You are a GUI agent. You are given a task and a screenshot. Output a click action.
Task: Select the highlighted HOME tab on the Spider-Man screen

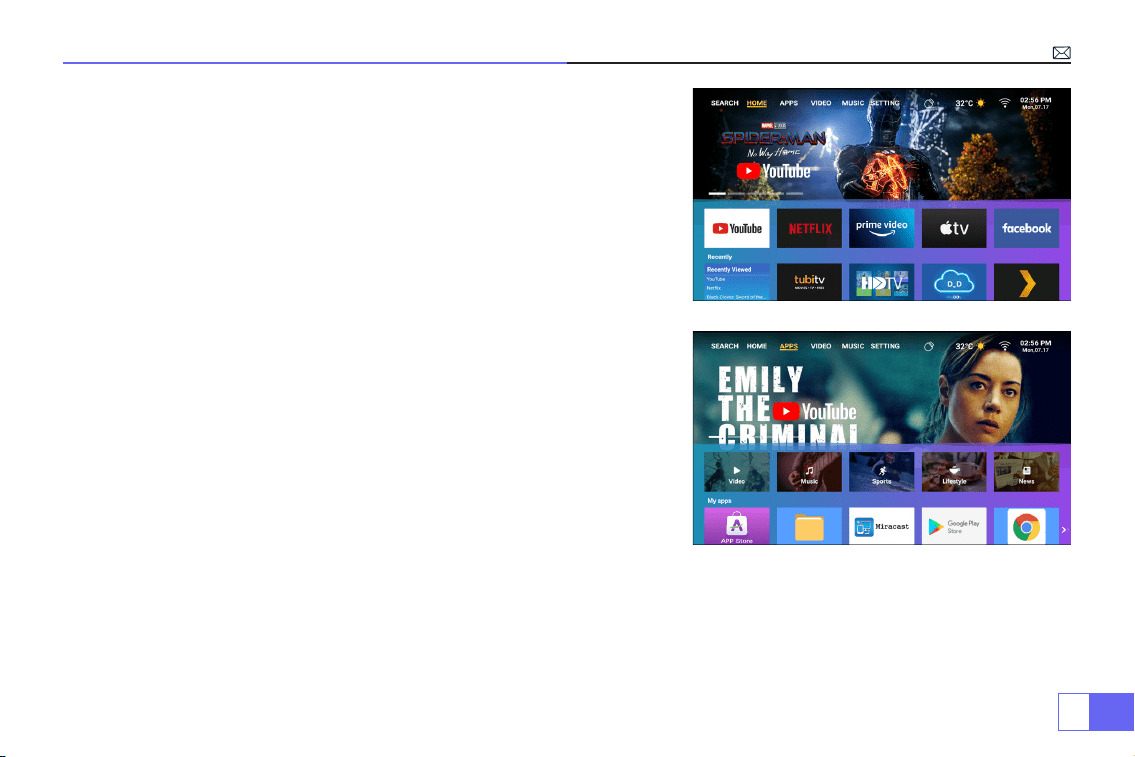click(756, 103)
